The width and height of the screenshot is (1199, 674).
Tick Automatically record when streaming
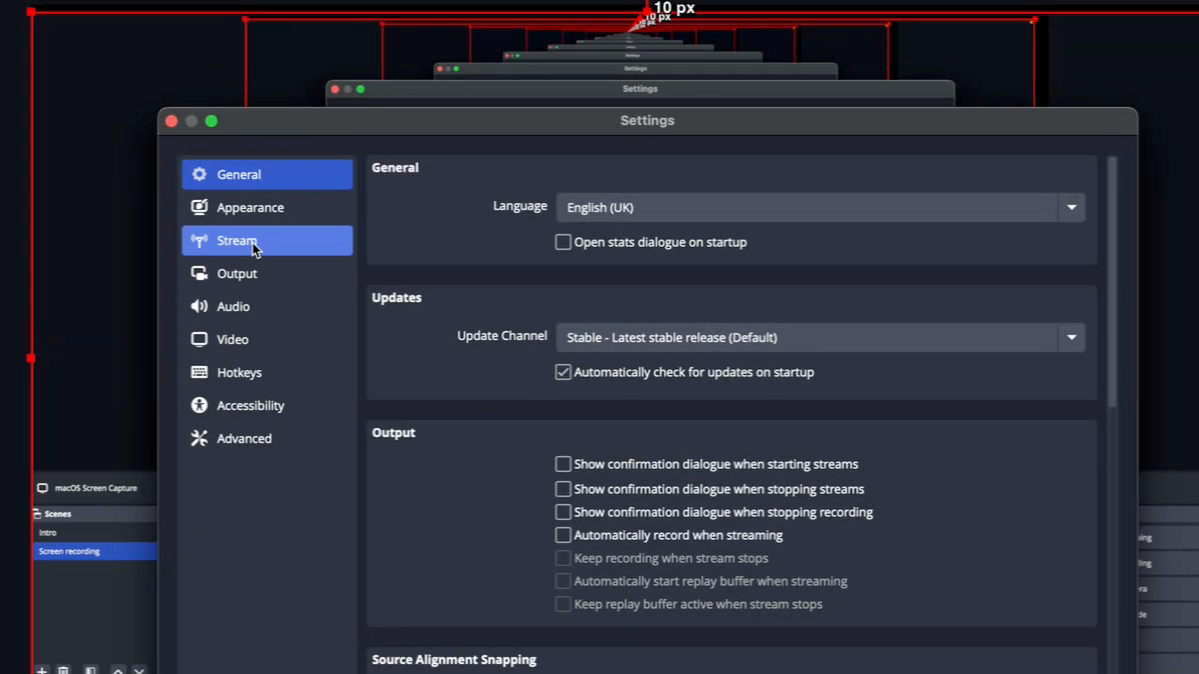coord(563,535)
